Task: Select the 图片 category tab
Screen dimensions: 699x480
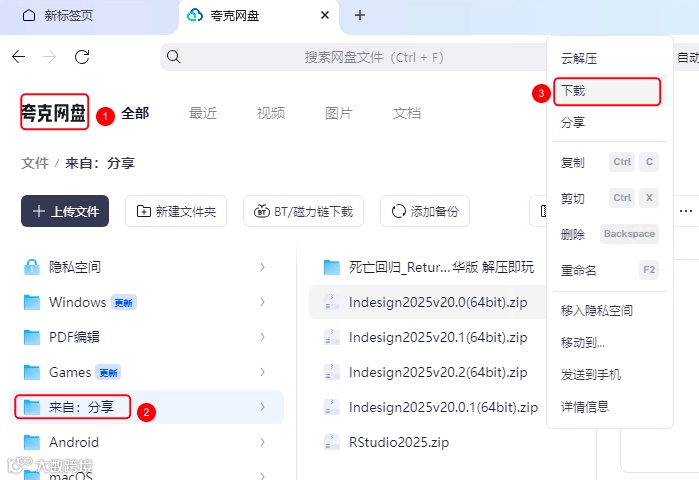Action: 339,113
